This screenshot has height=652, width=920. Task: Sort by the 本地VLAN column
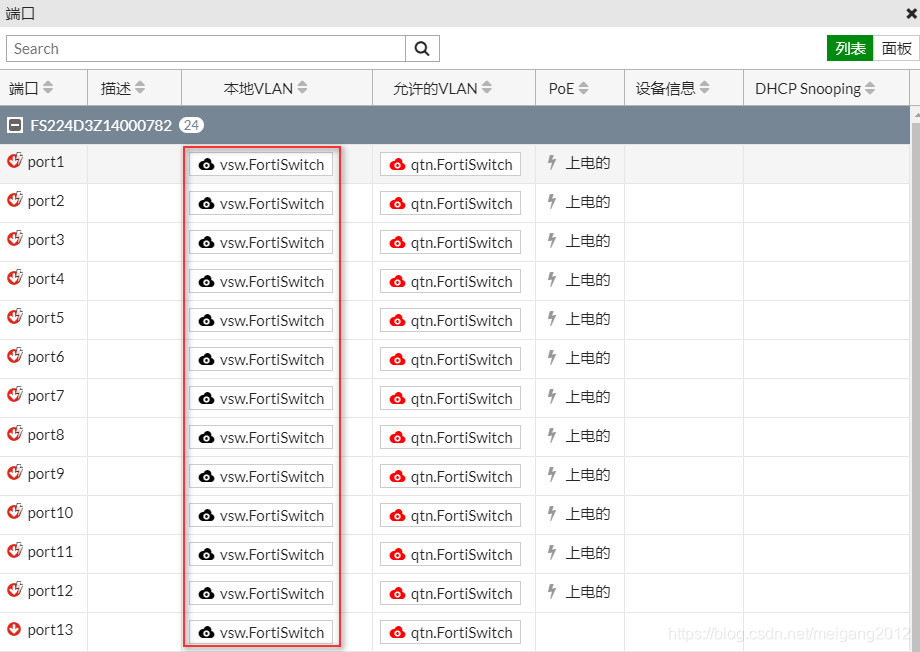(302, 88)
